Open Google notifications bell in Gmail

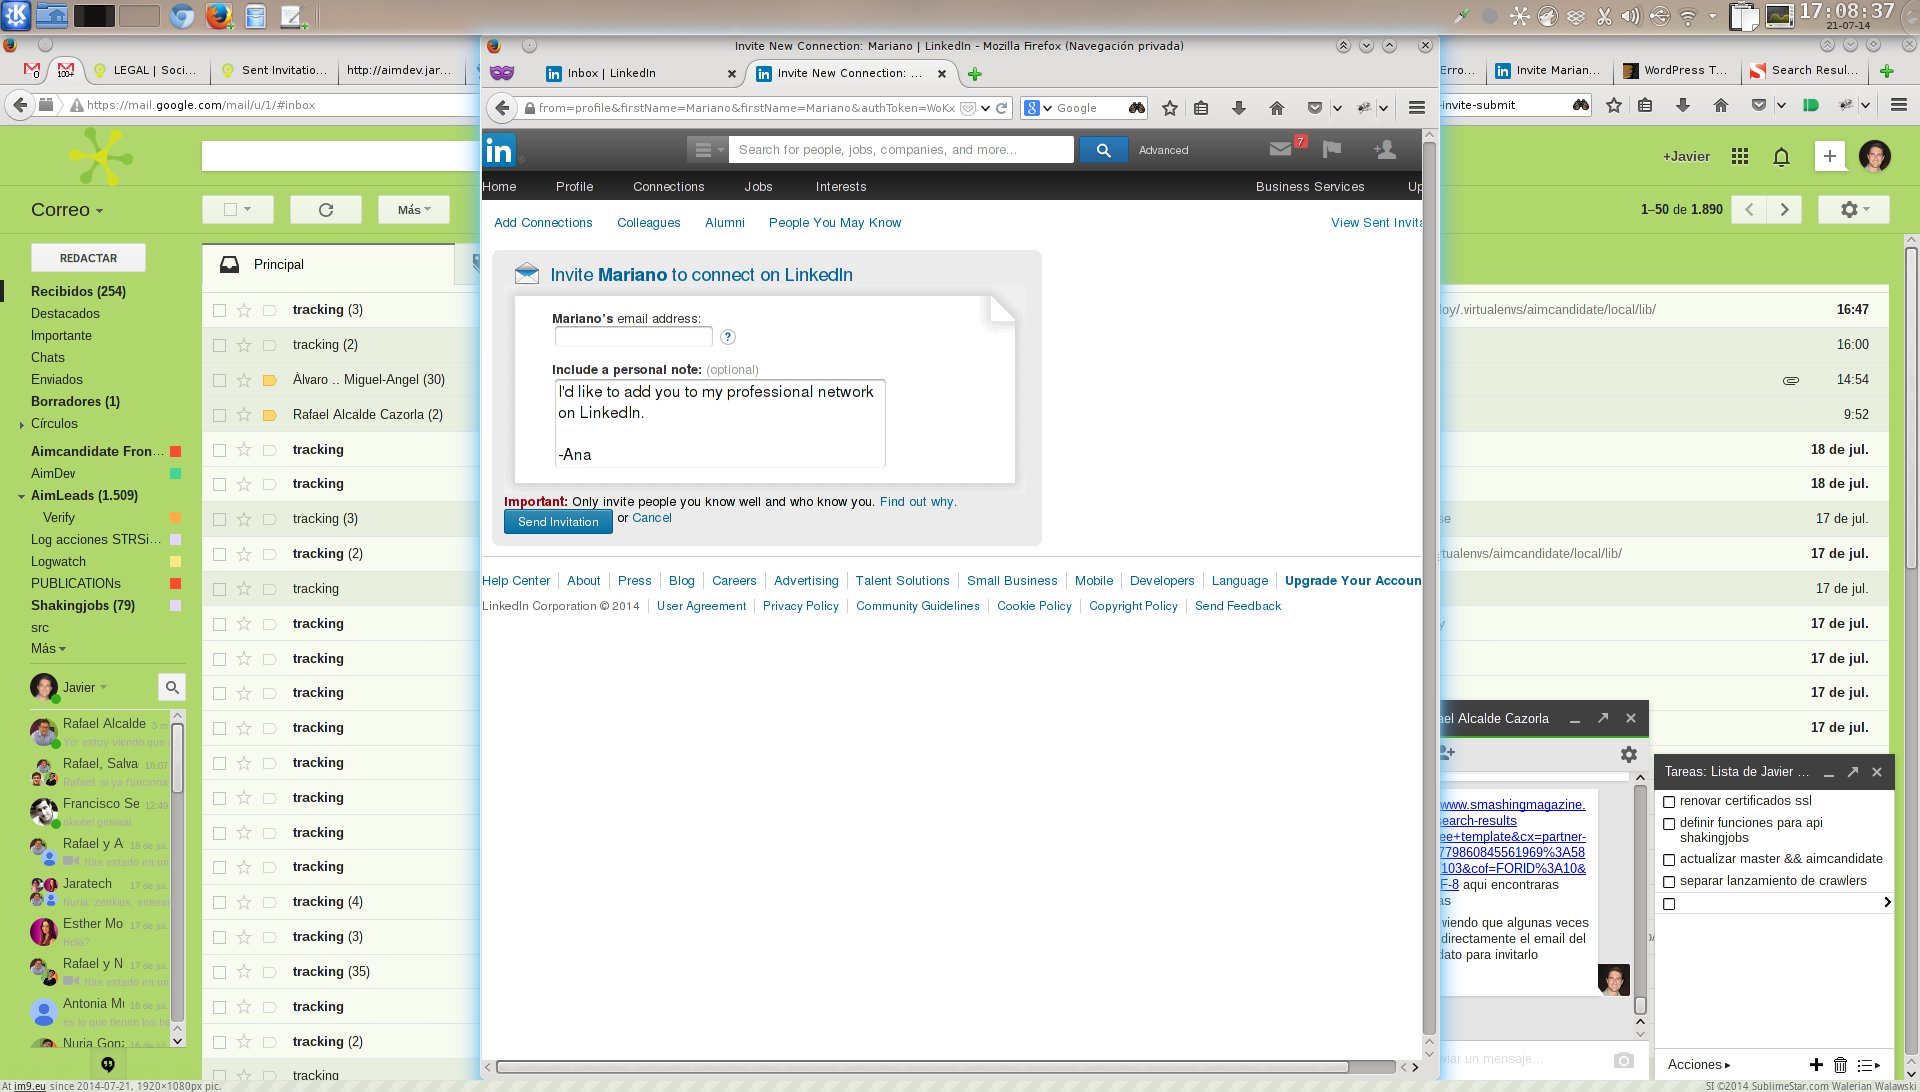(x=1781, y=157)
